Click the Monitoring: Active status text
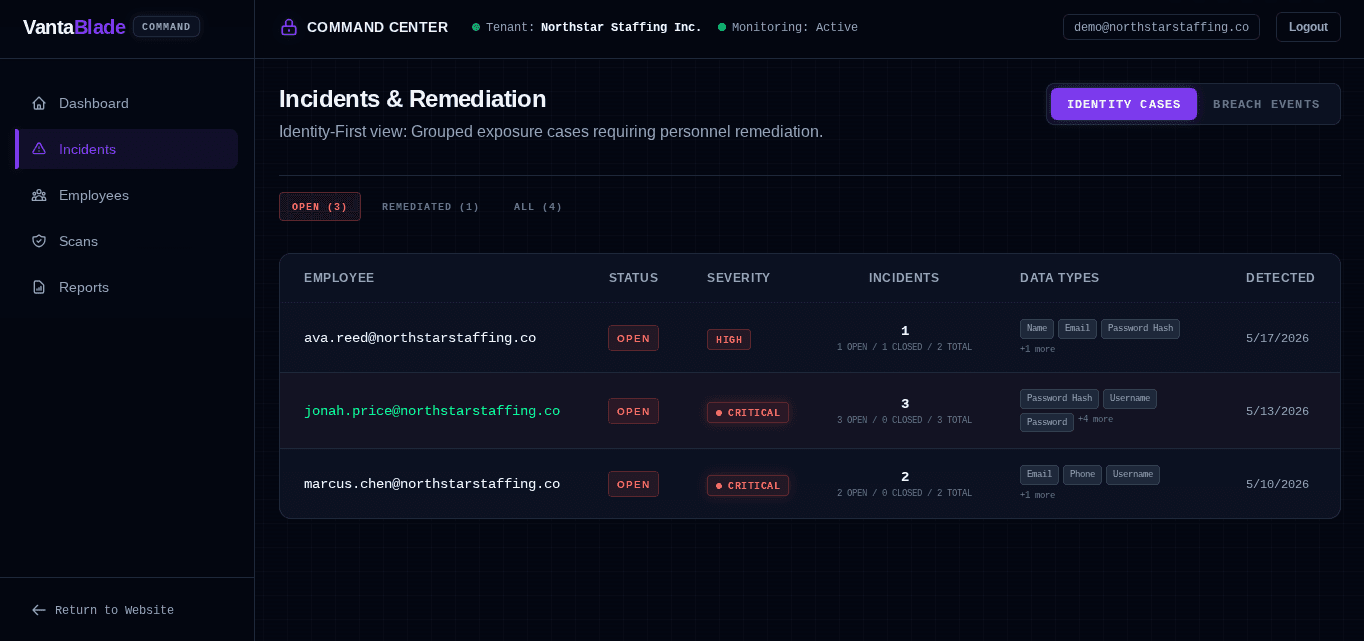 pyautogui.click(x=795, y=27)
